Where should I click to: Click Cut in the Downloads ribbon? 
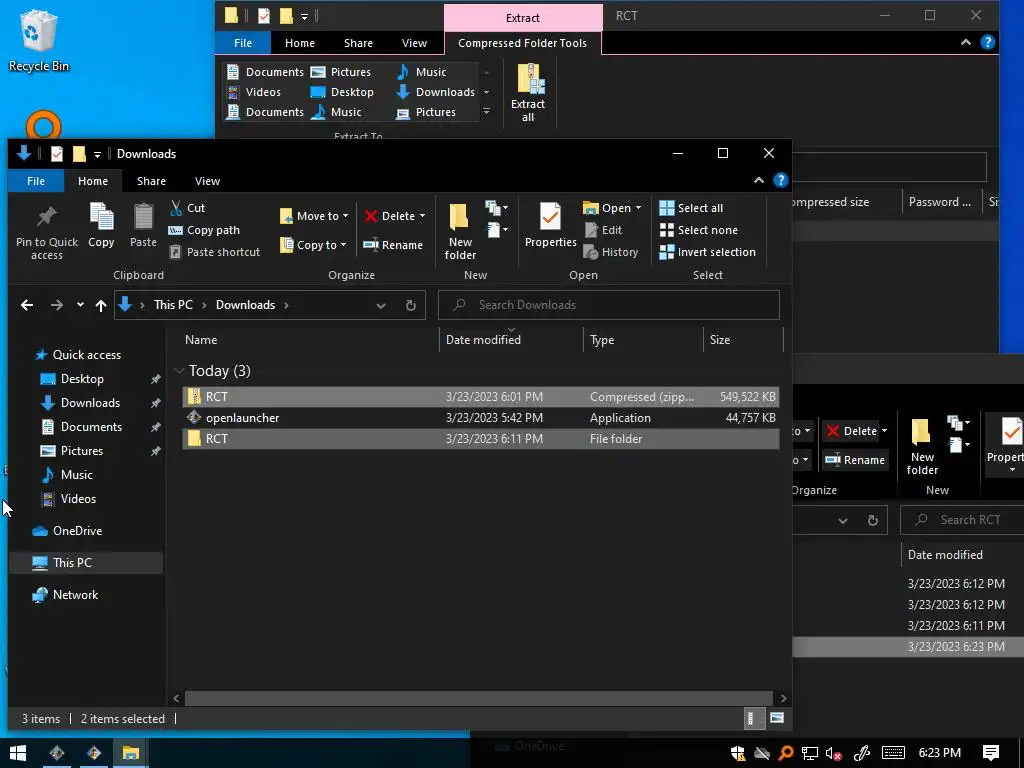[187, 208]
